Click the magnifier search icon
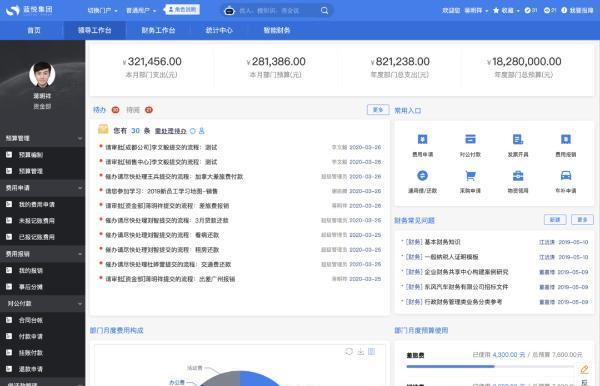600x386 pixels. point(324,11)
